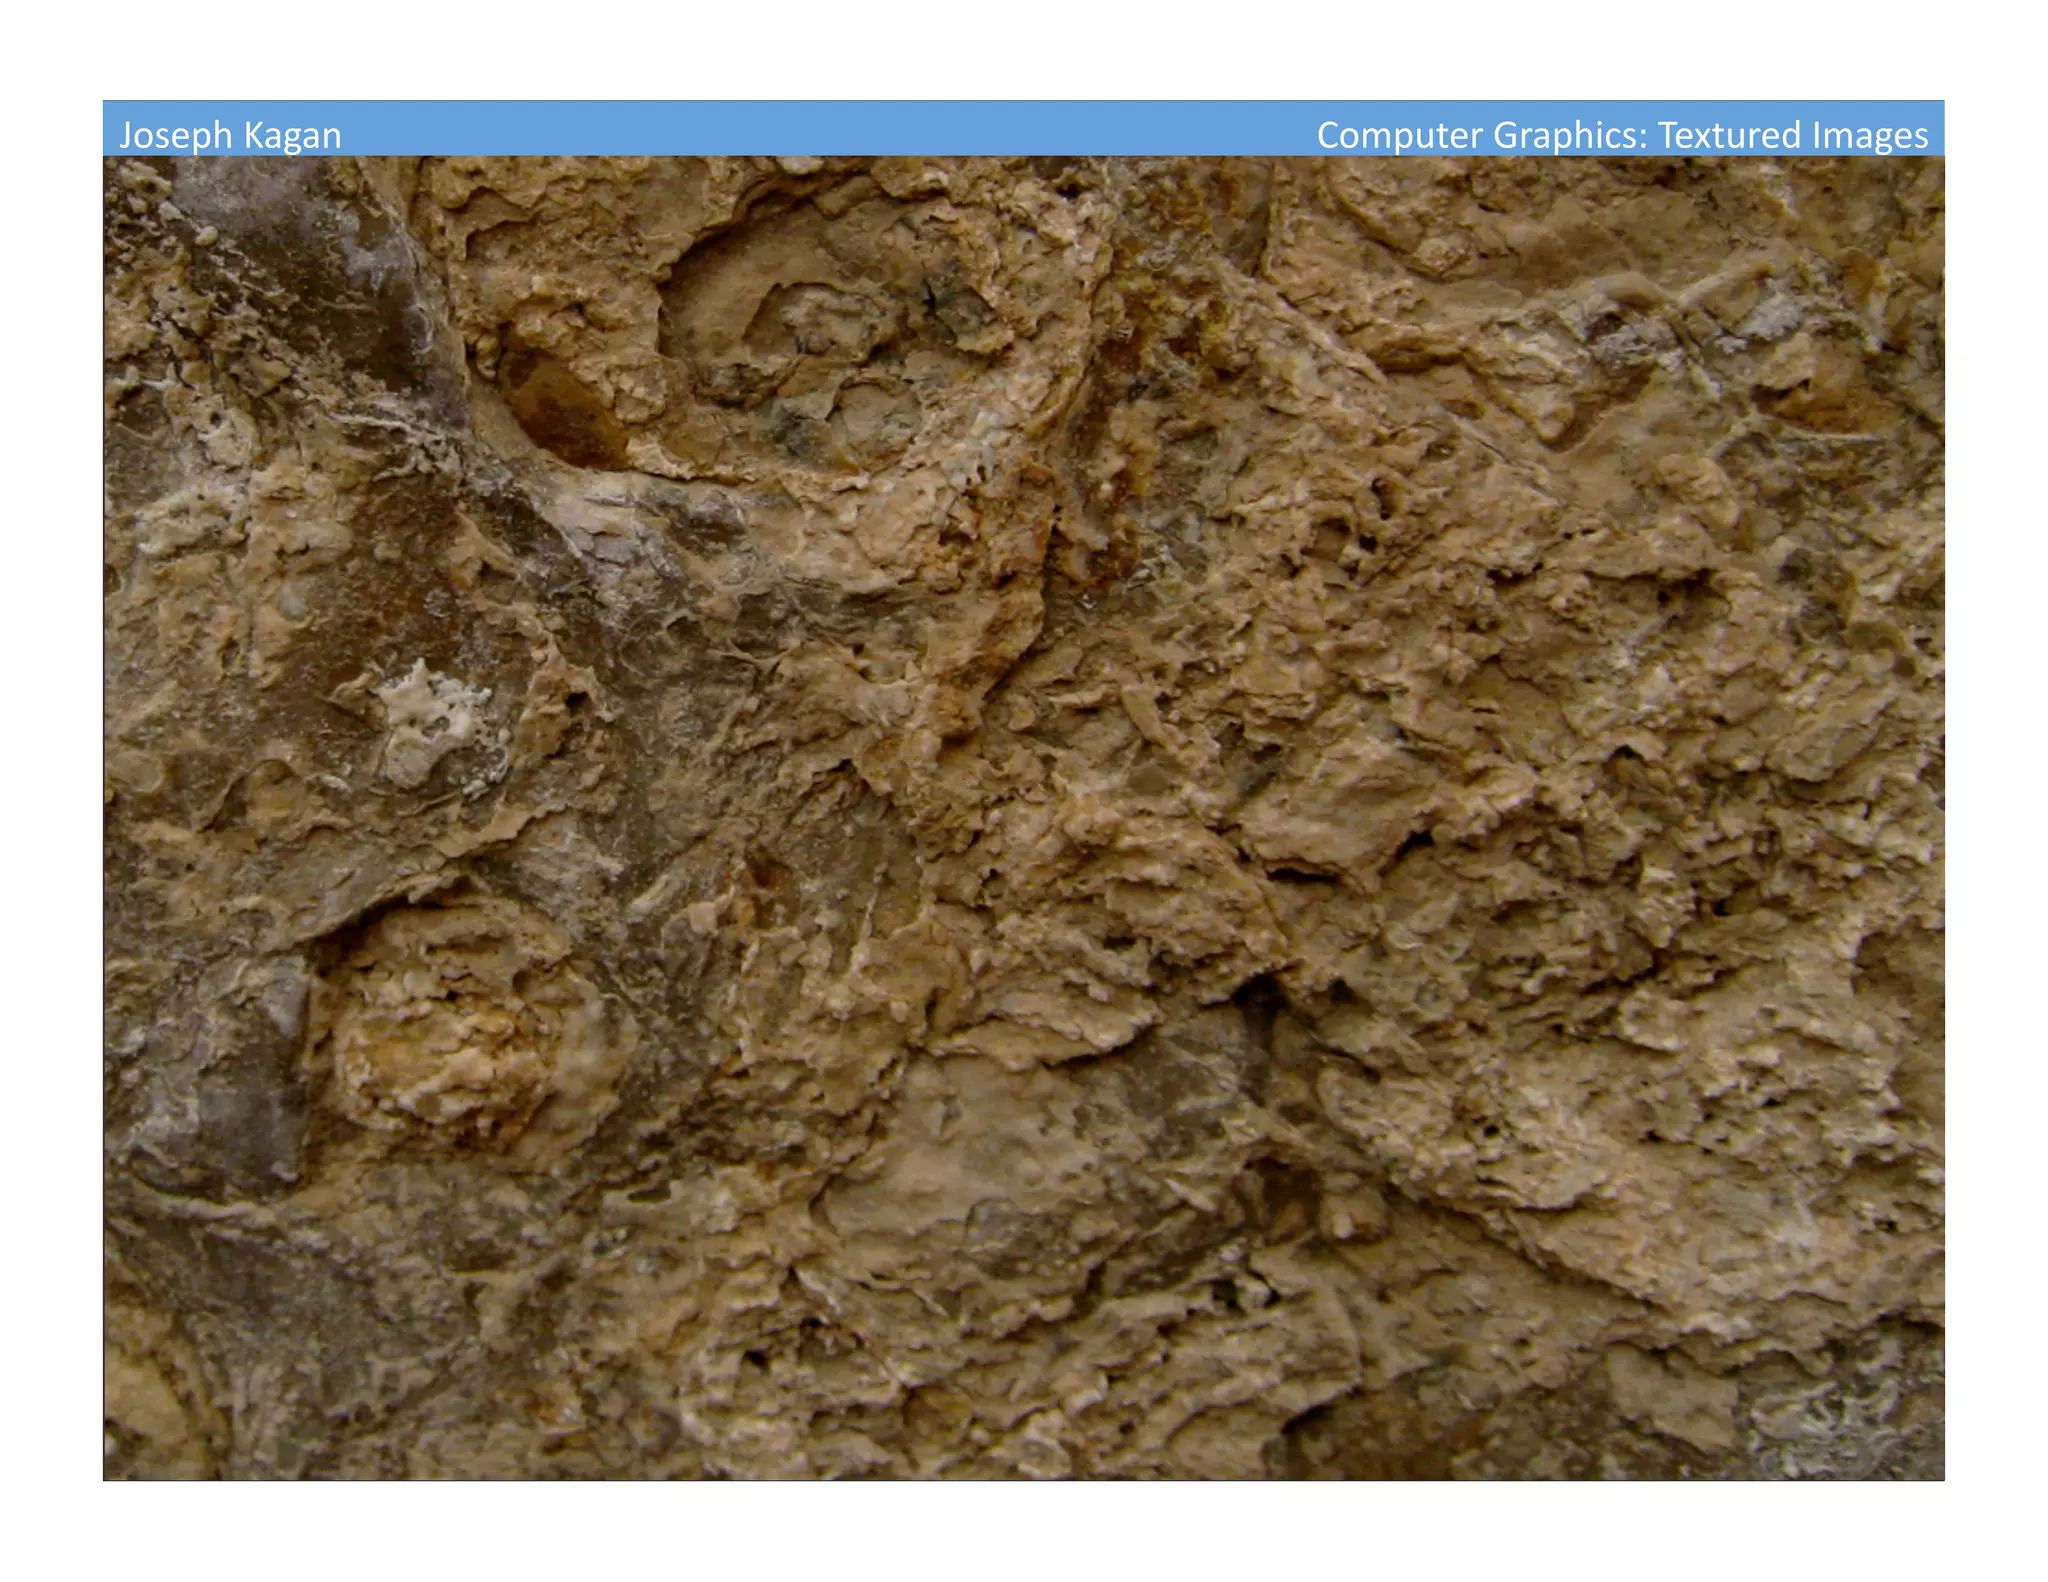Click the center of the rock texture image
Image resolution: width=2048 pixels, height=1582 pixels.
click(1024, 818)
